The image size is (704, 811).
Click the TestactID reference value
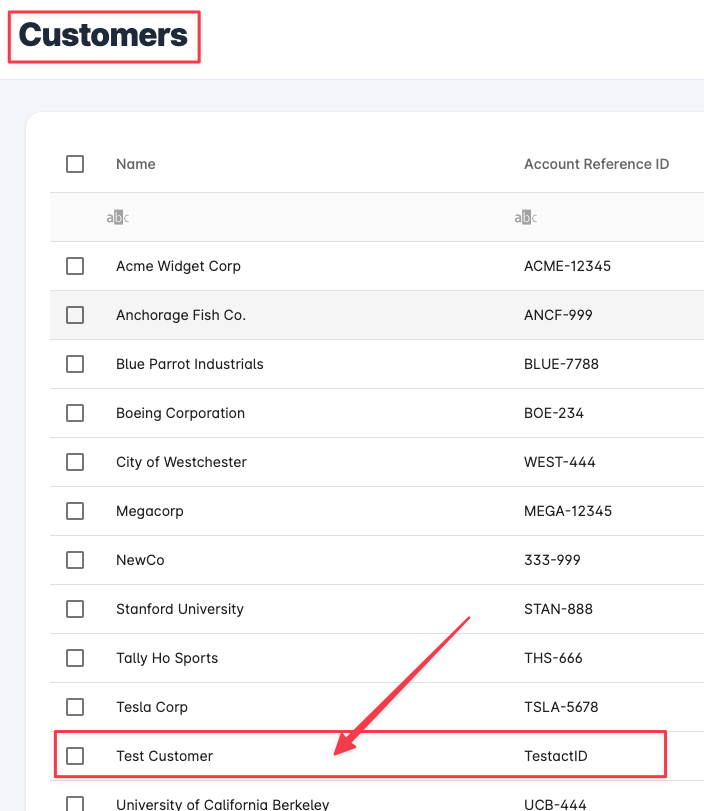pyautogui.click(x=556, y=756)
